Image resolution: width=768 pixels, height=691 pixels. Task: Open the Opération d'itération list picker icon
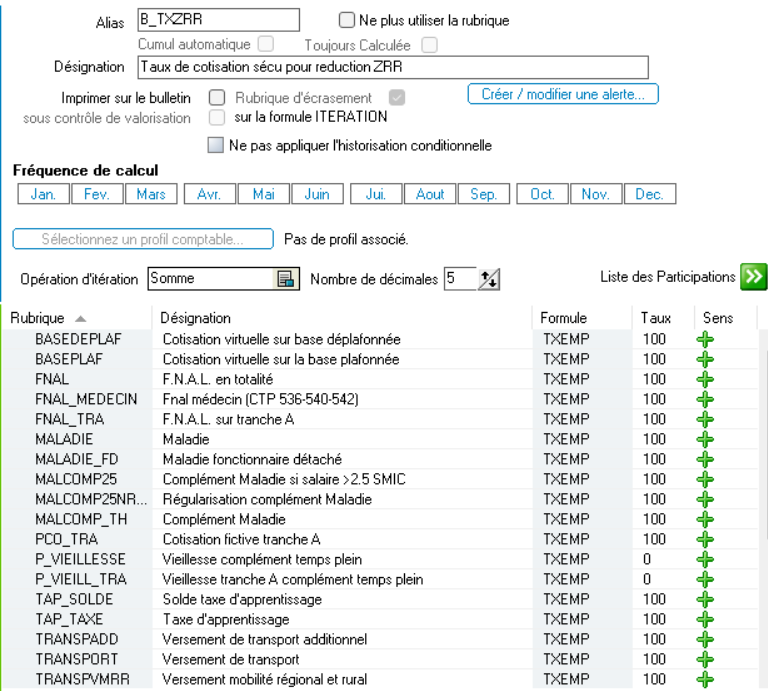click(x=283, y=279)
